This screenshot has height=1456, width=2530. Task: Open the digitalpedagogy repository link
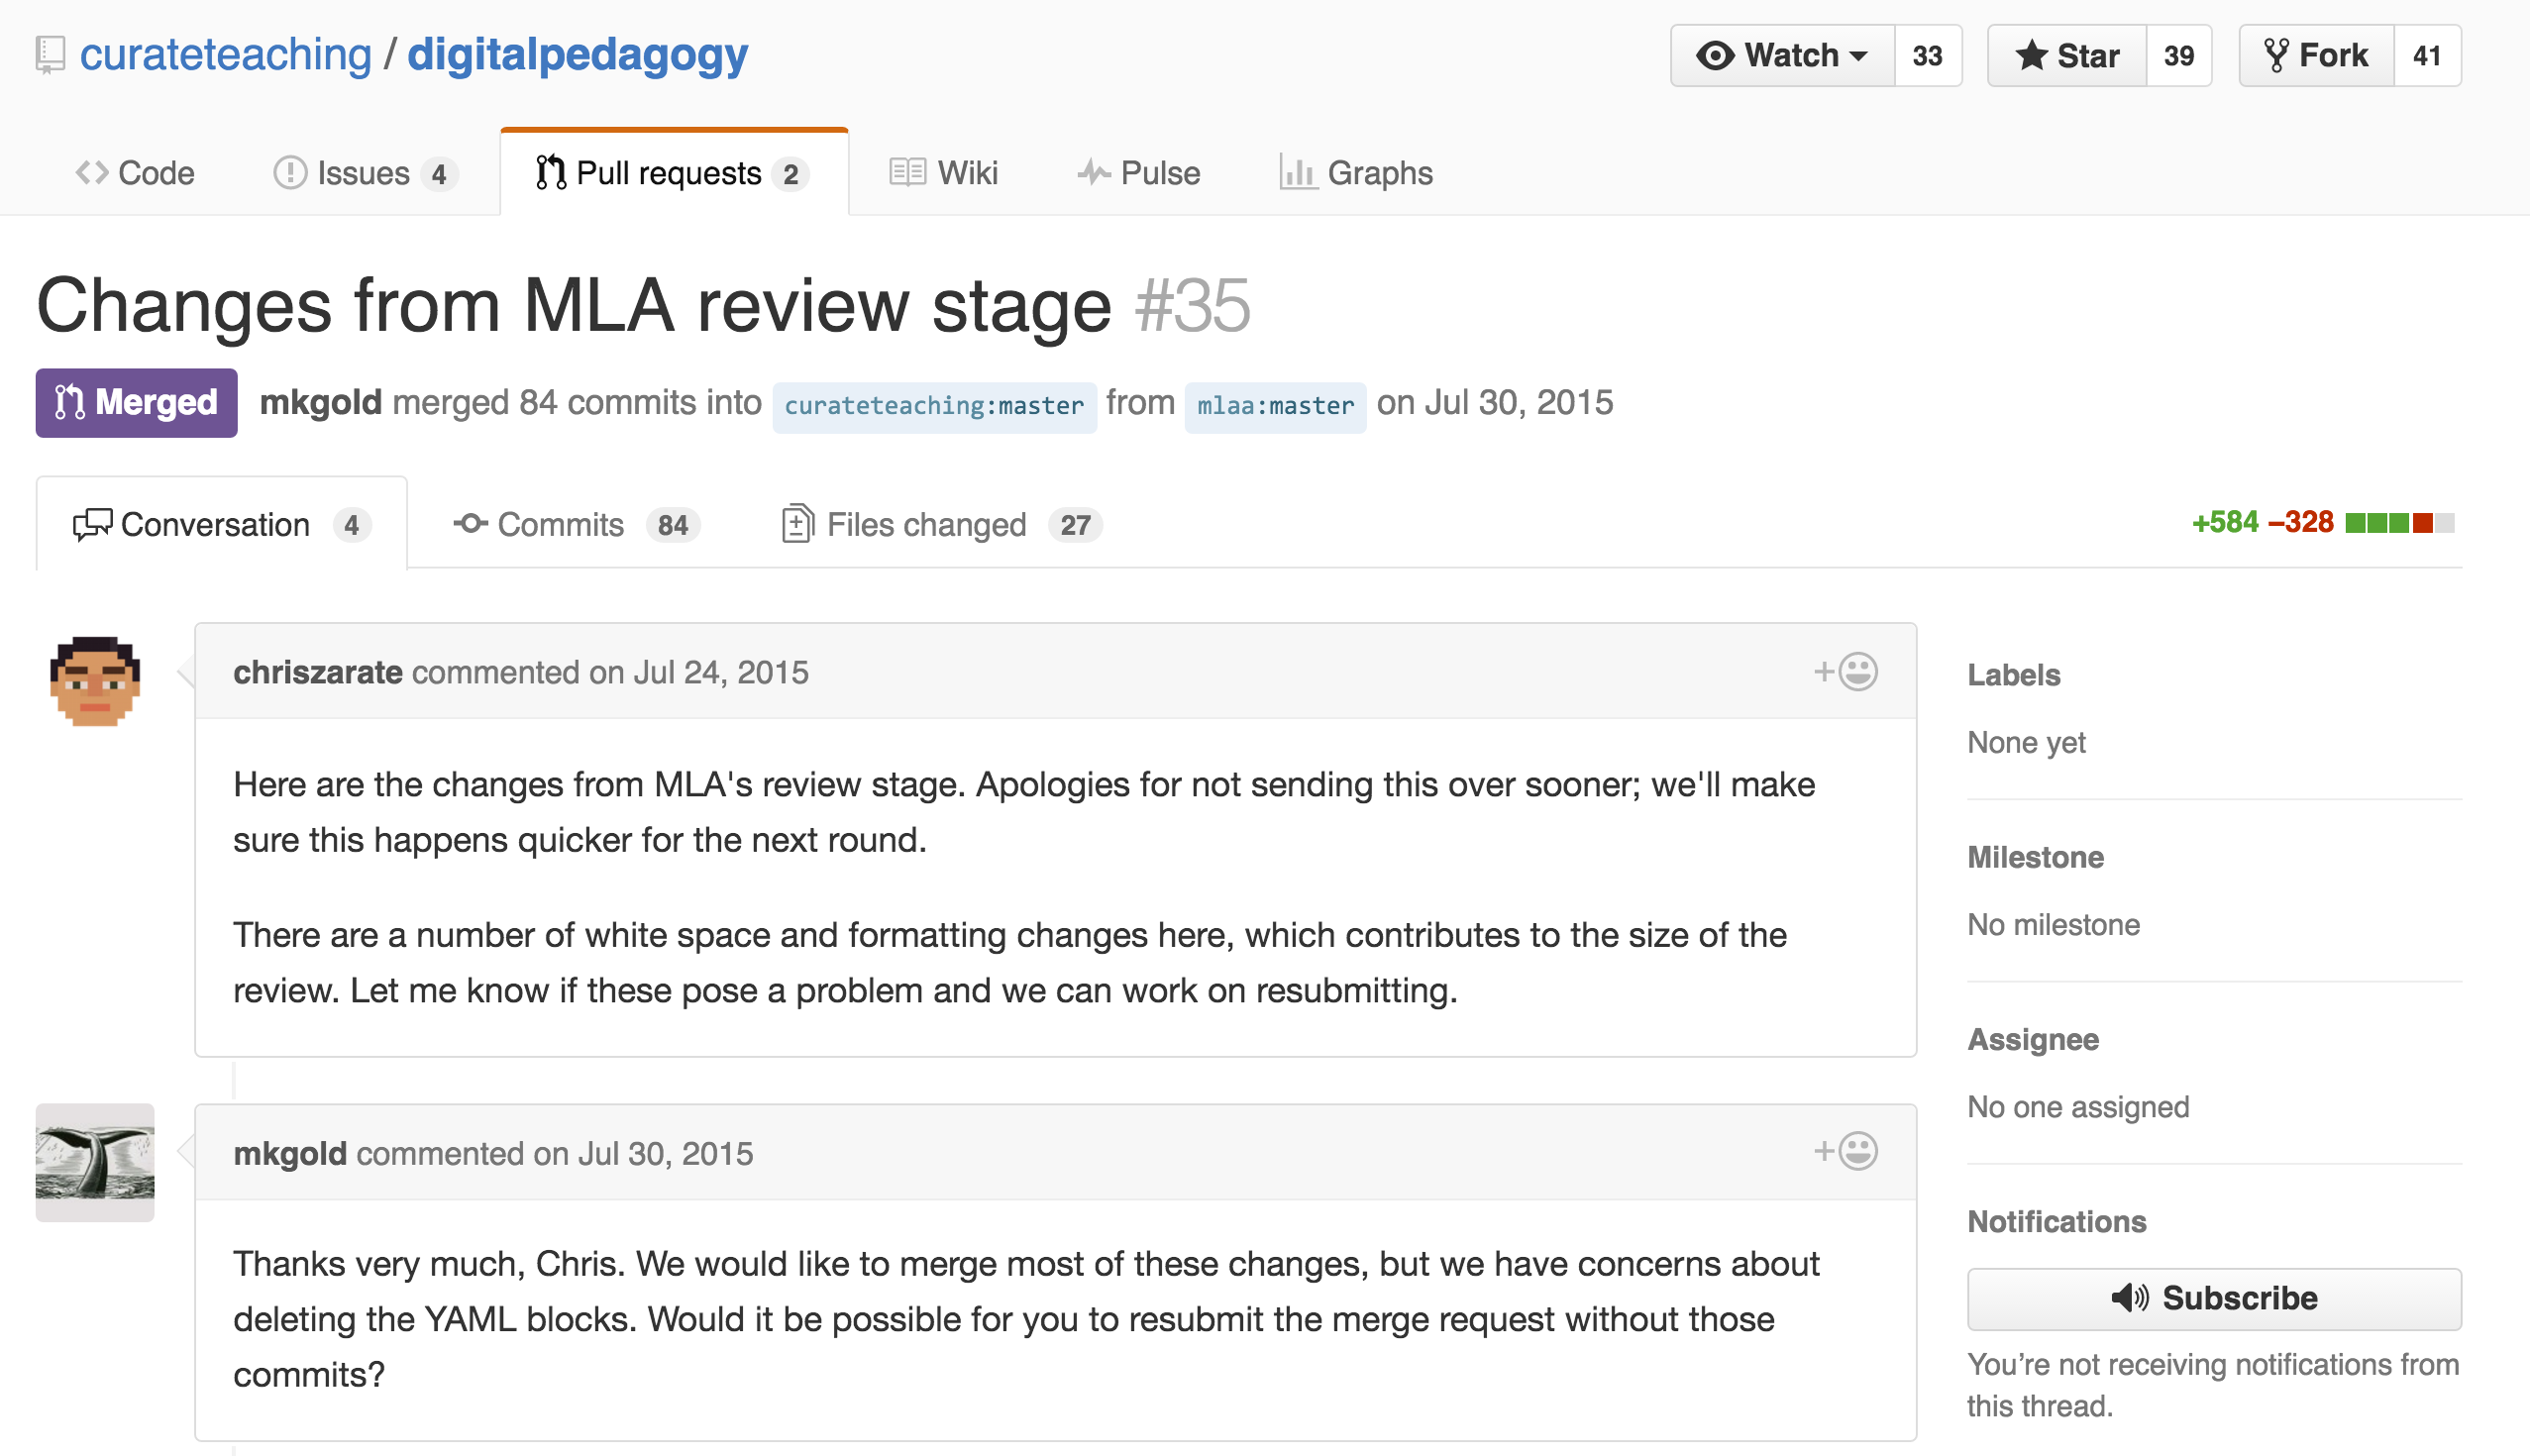click(577, 54)
